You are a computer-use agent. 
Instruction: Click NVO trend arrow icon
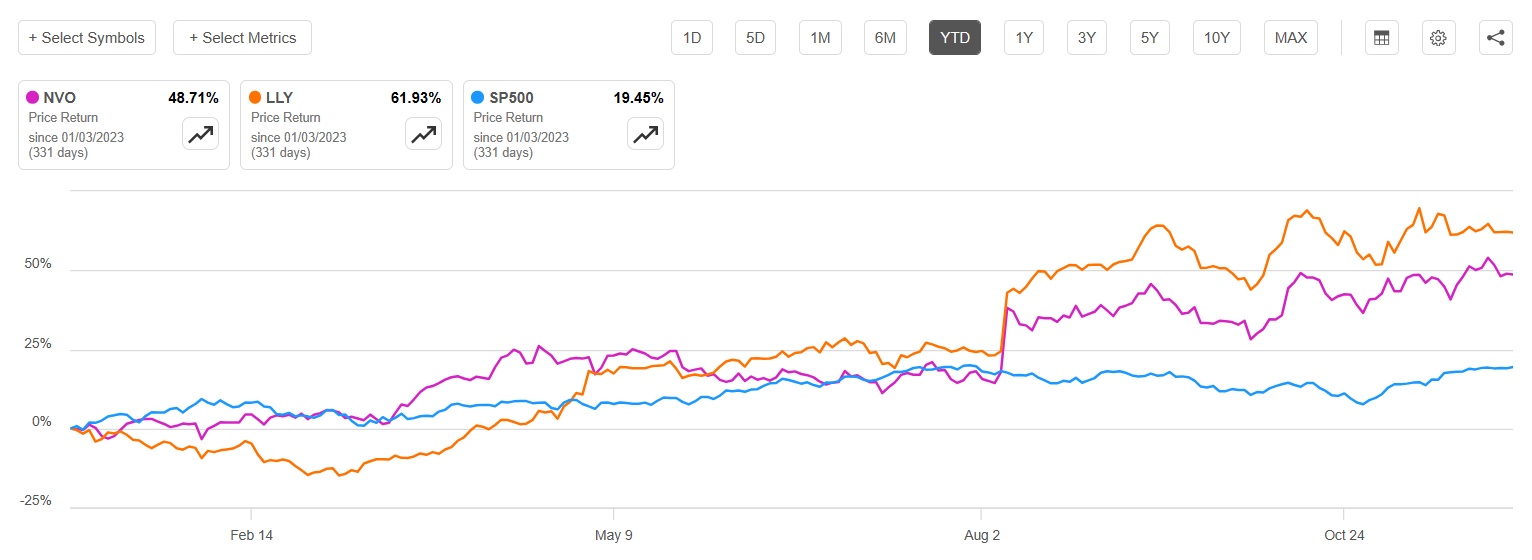pyautogui.click(x=200, y=133)
